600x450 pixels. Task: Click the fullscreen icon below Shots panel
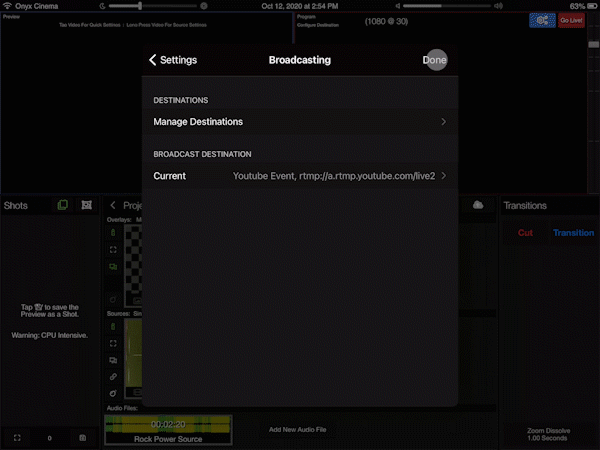[17, 438]
